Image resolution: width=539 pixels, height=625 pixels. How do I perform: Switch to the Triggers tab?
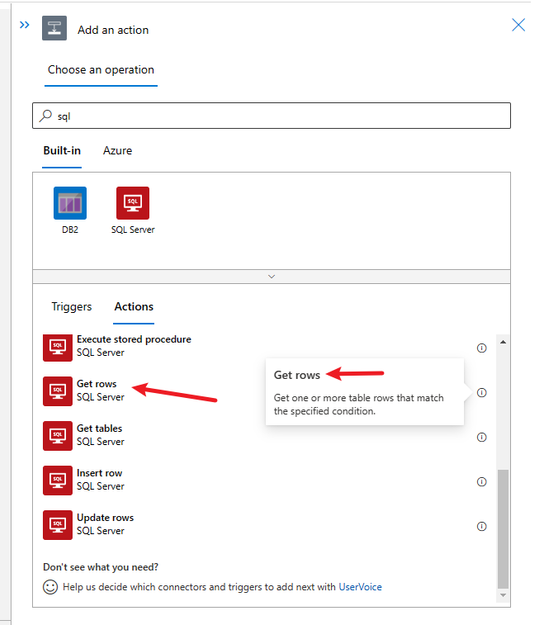pos(71,307)
